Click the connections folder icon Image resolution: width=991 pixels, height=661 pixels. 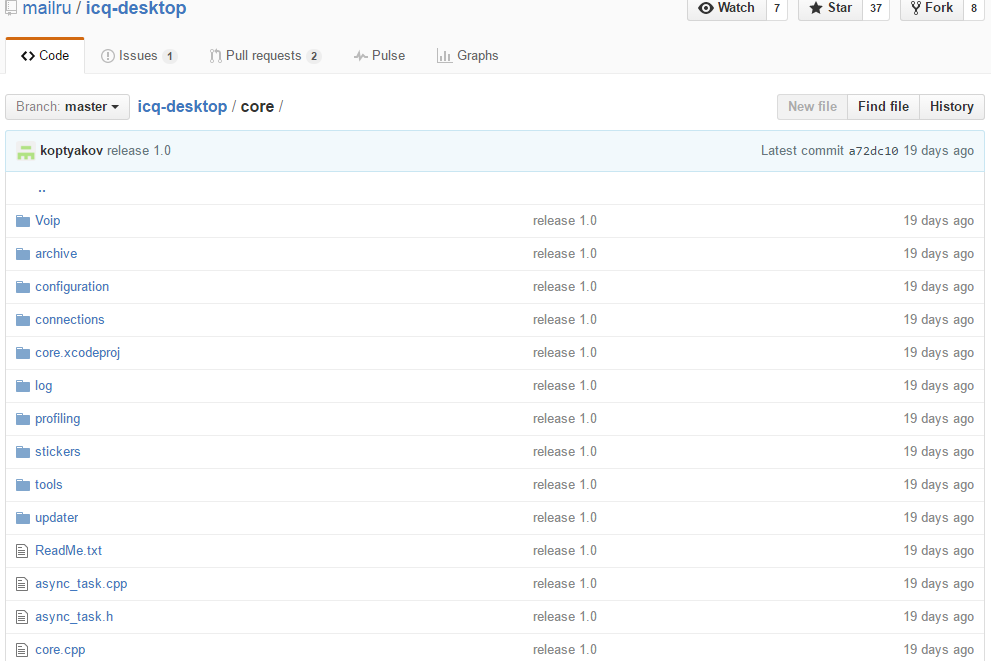23,320
